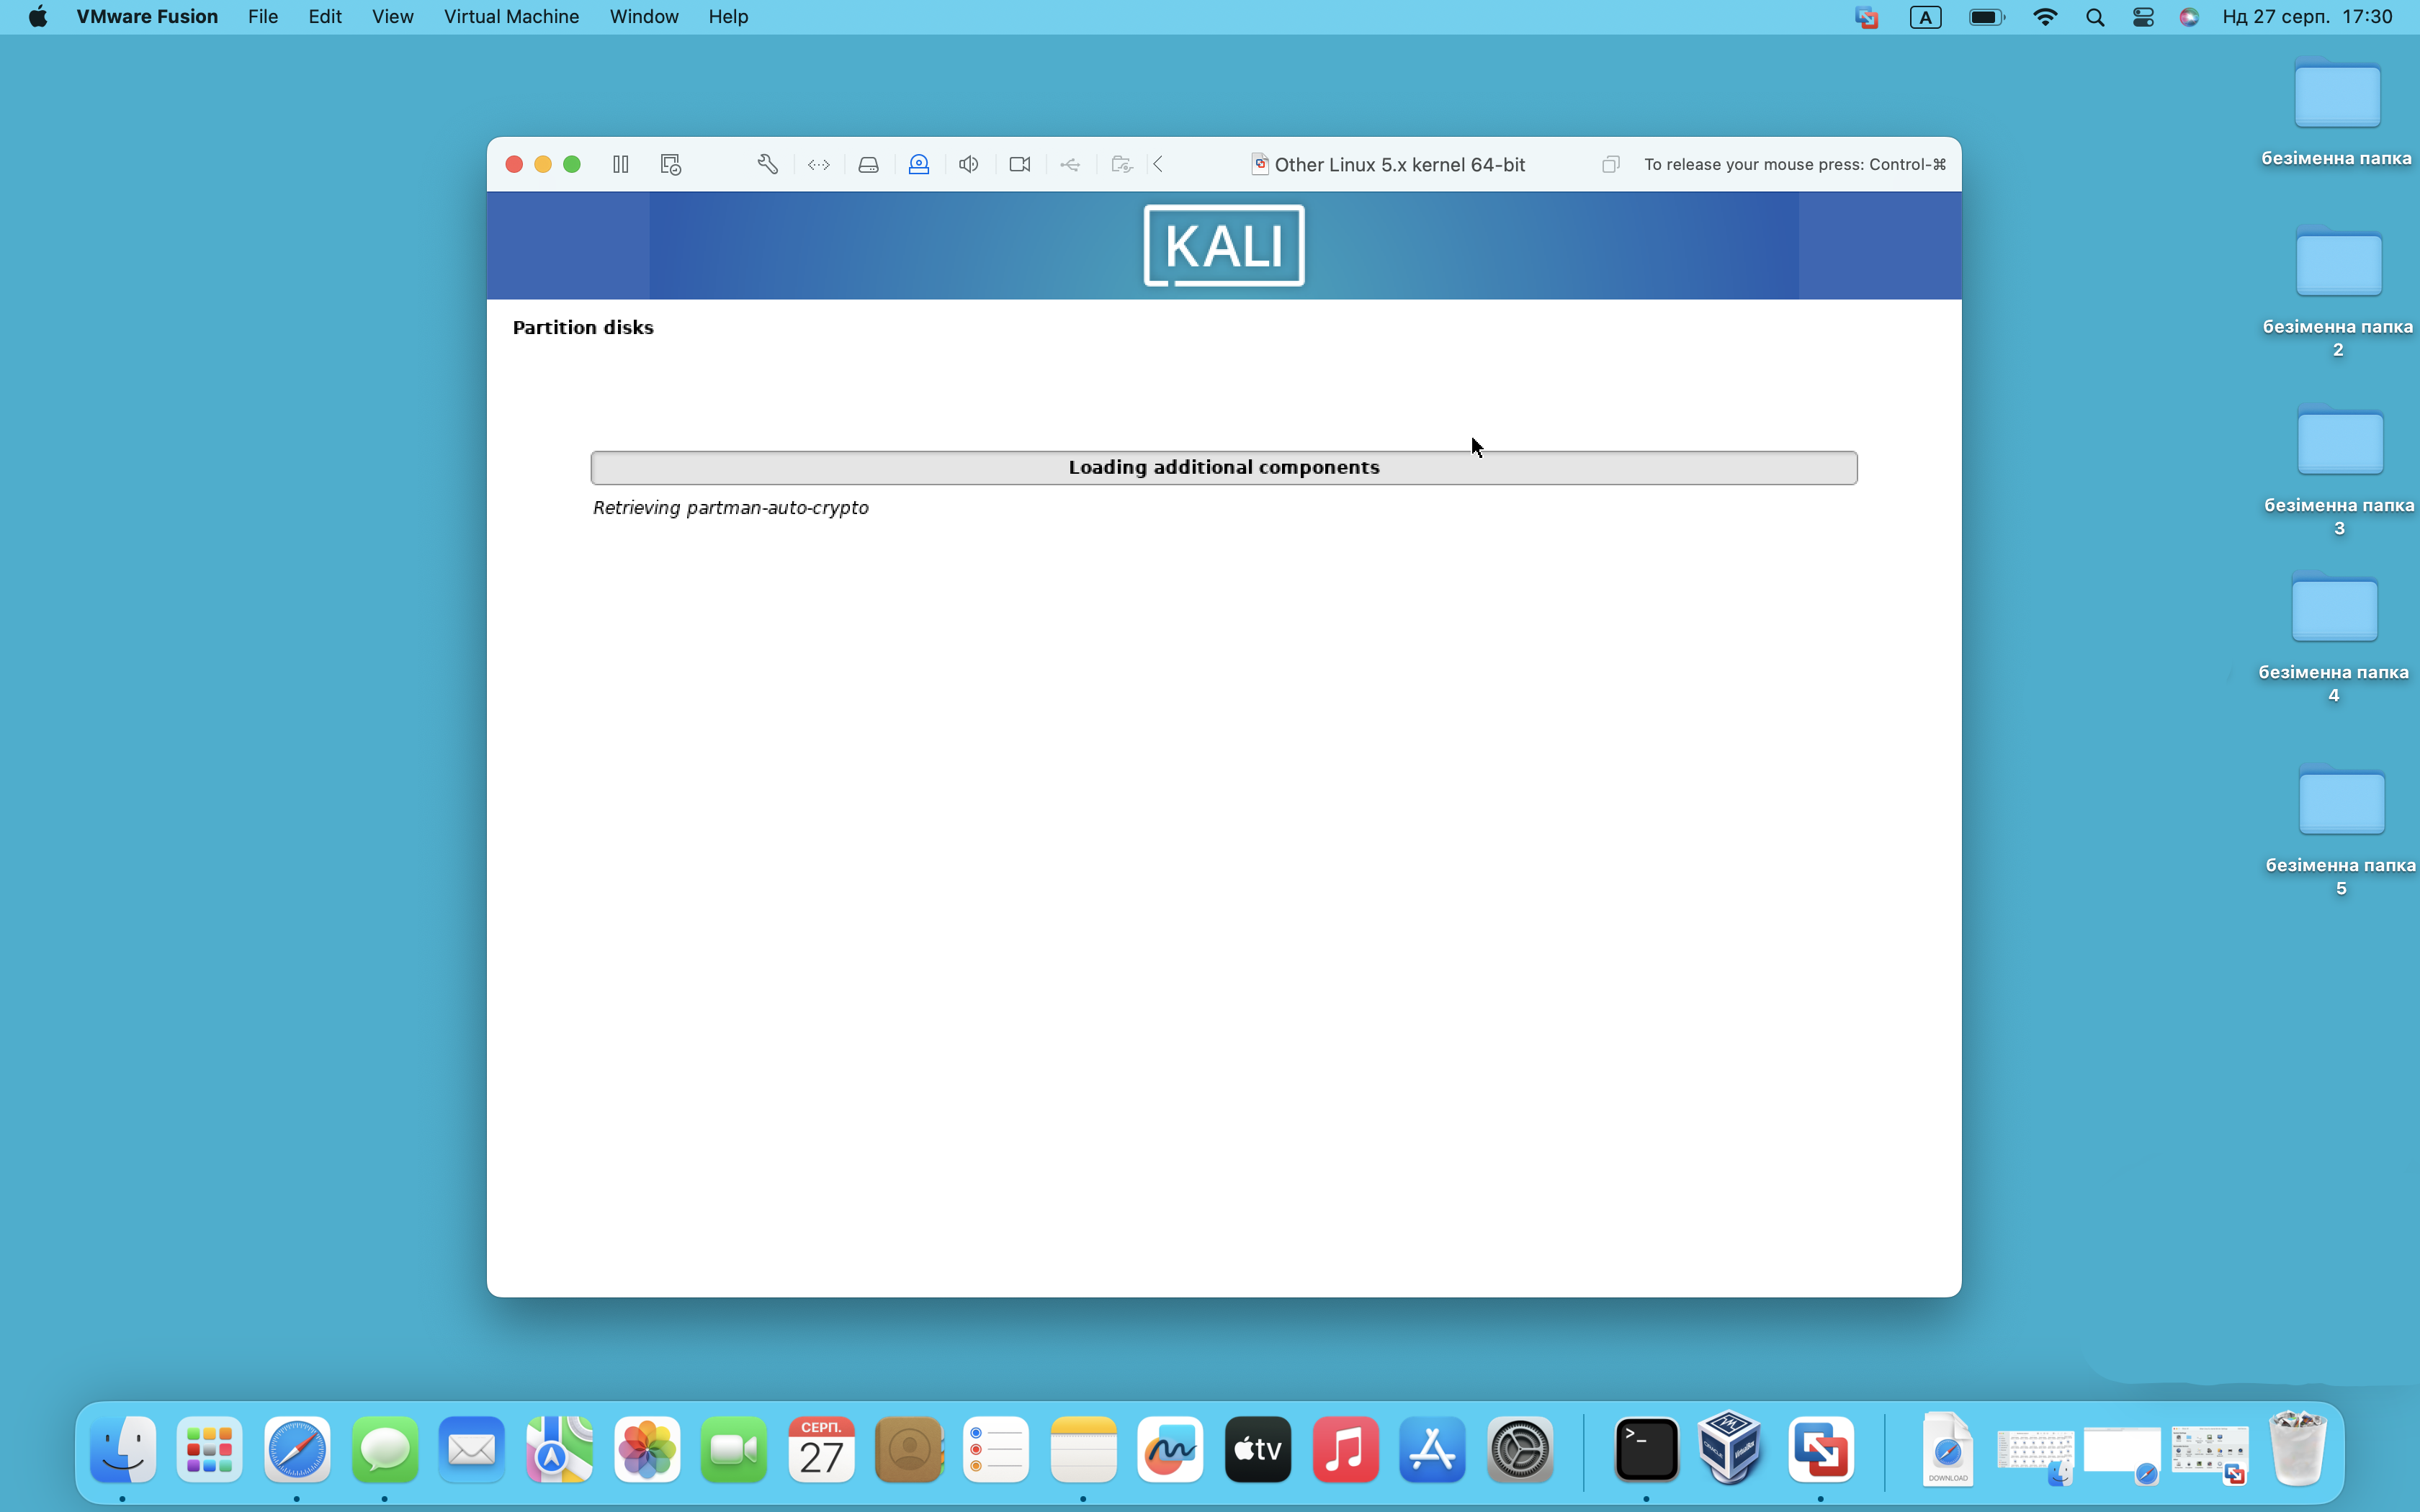Click the keyboard input source A indicator
The image size is (2420, 1512).
[1925, 17]
